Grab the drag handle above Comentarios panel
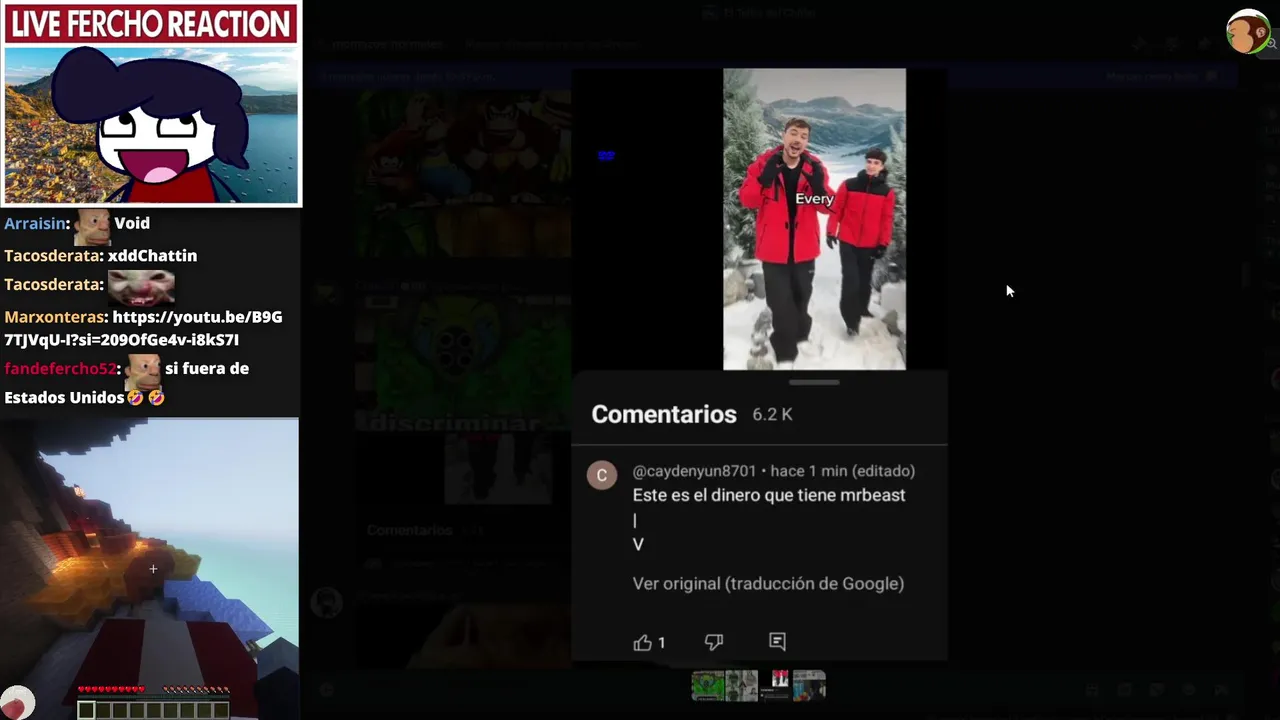Viewport: 1280px width, 720px height. [814, 382]
